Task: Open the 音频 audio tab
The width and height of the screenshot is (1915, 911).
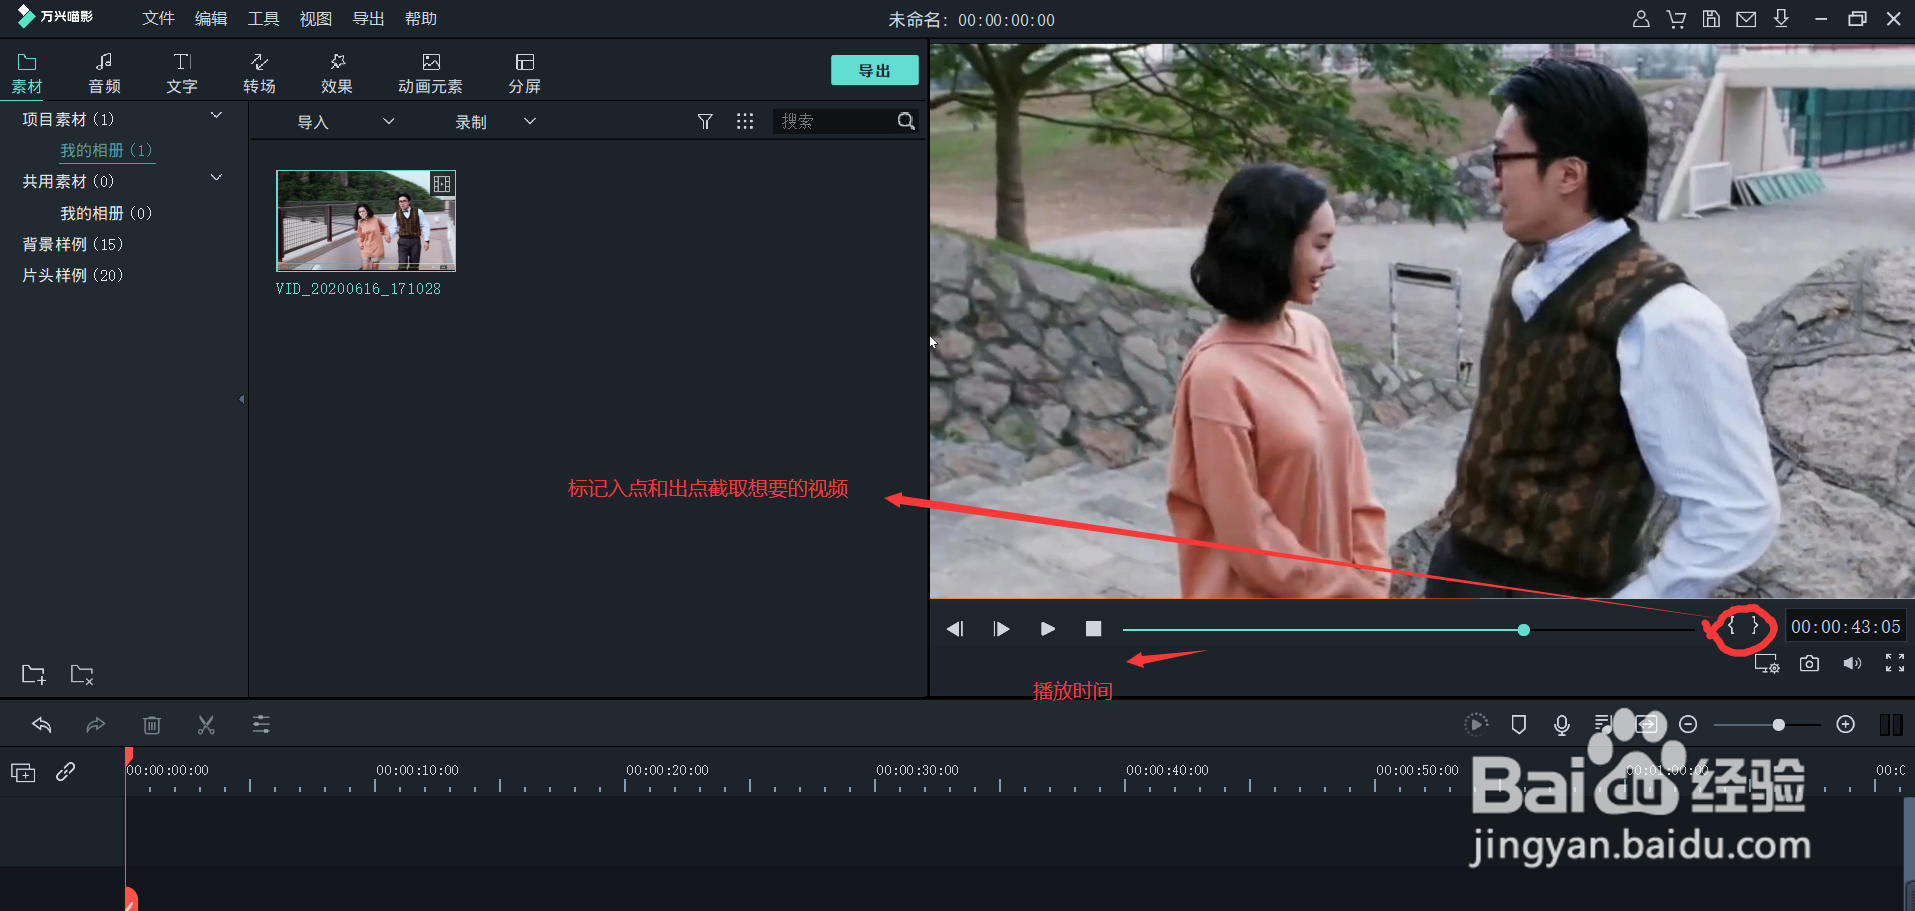Action: coord(104,74)
